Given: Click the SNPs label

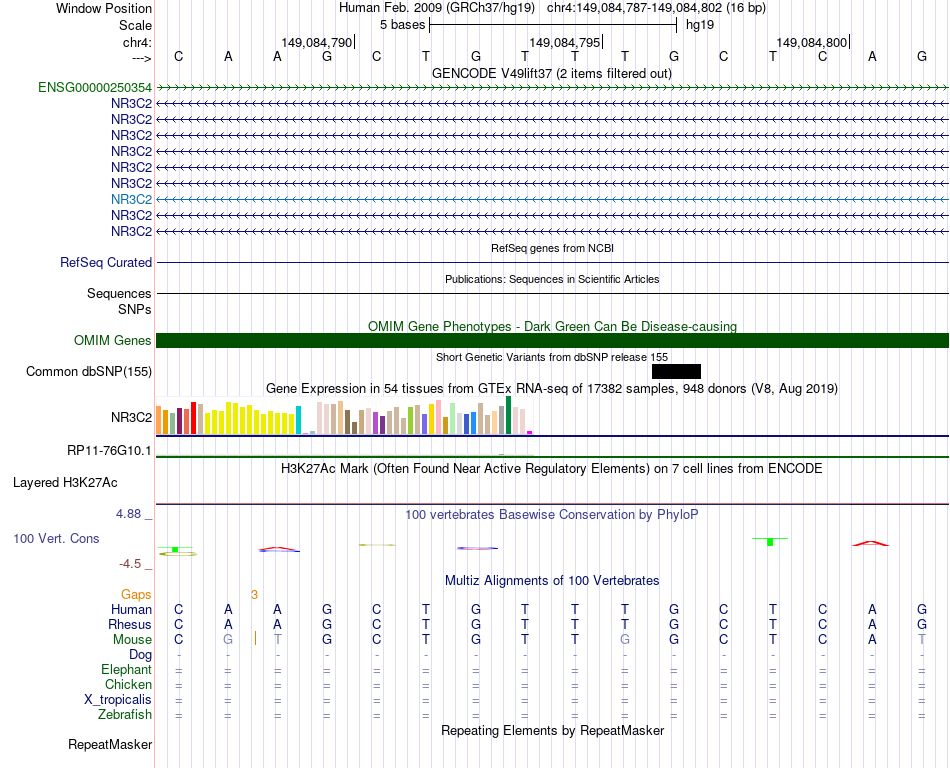Looking at the screenshot, I should 135,310.
